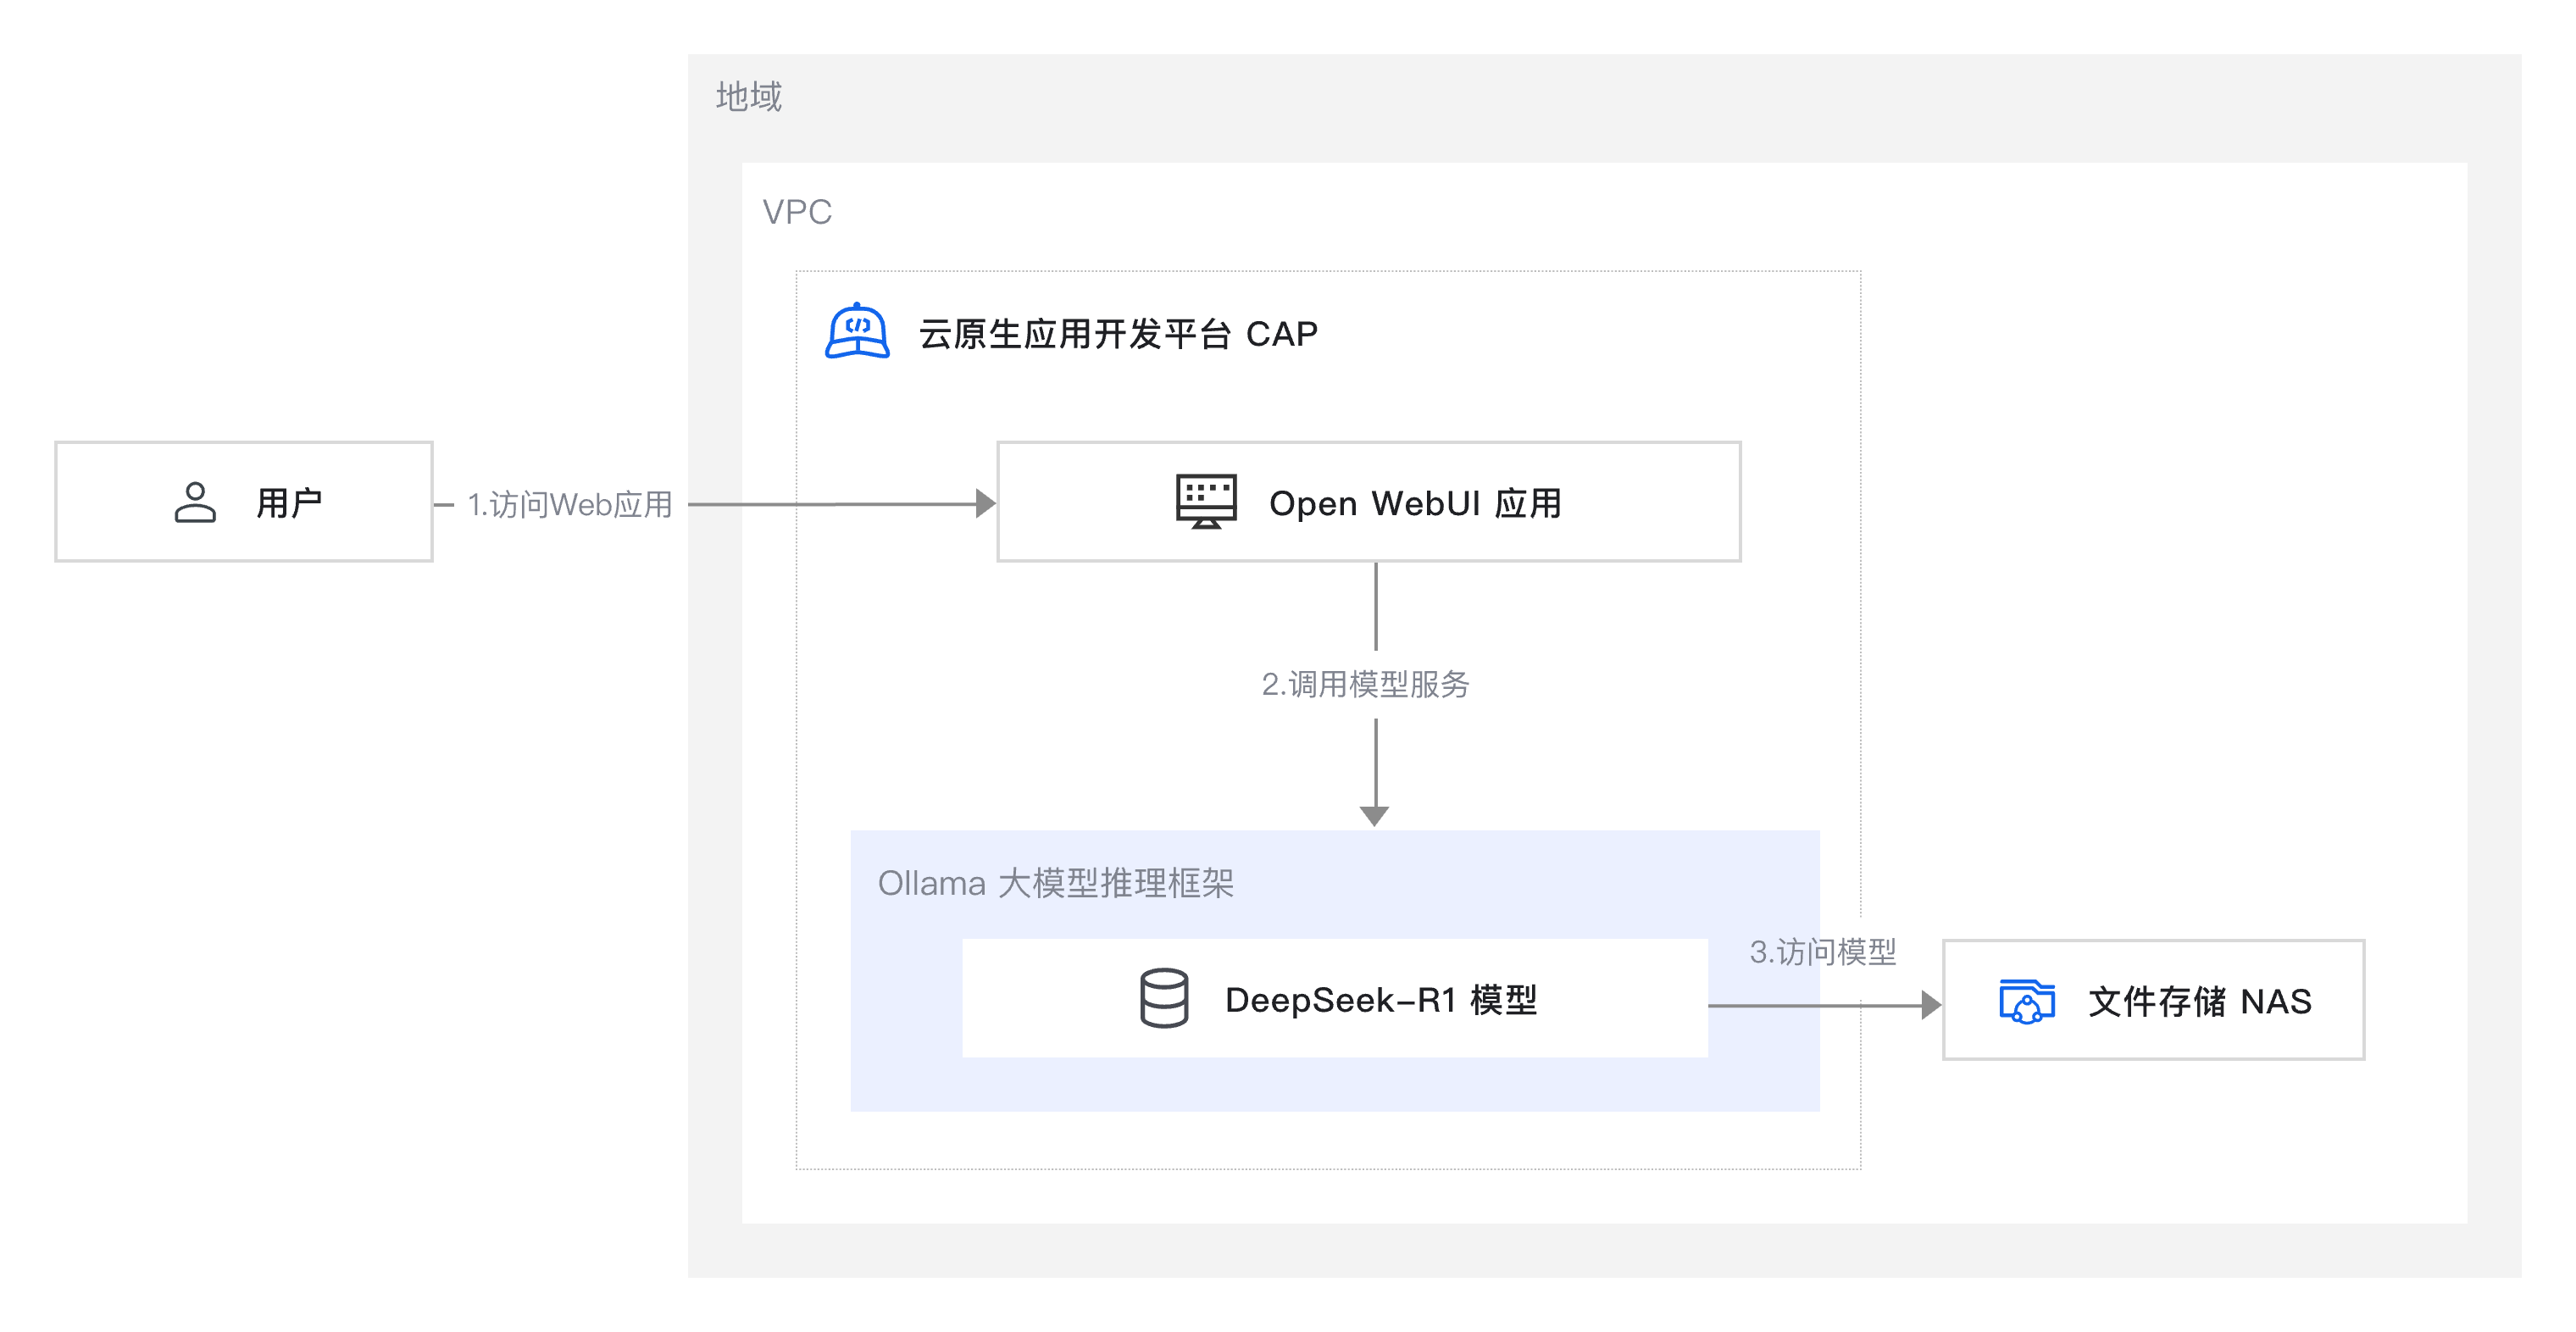Image resolution: width=2576 pixels, height=1332 pixels.
Task: Click the 文件存储 NAS label
Action: tap(2199, 1001)
